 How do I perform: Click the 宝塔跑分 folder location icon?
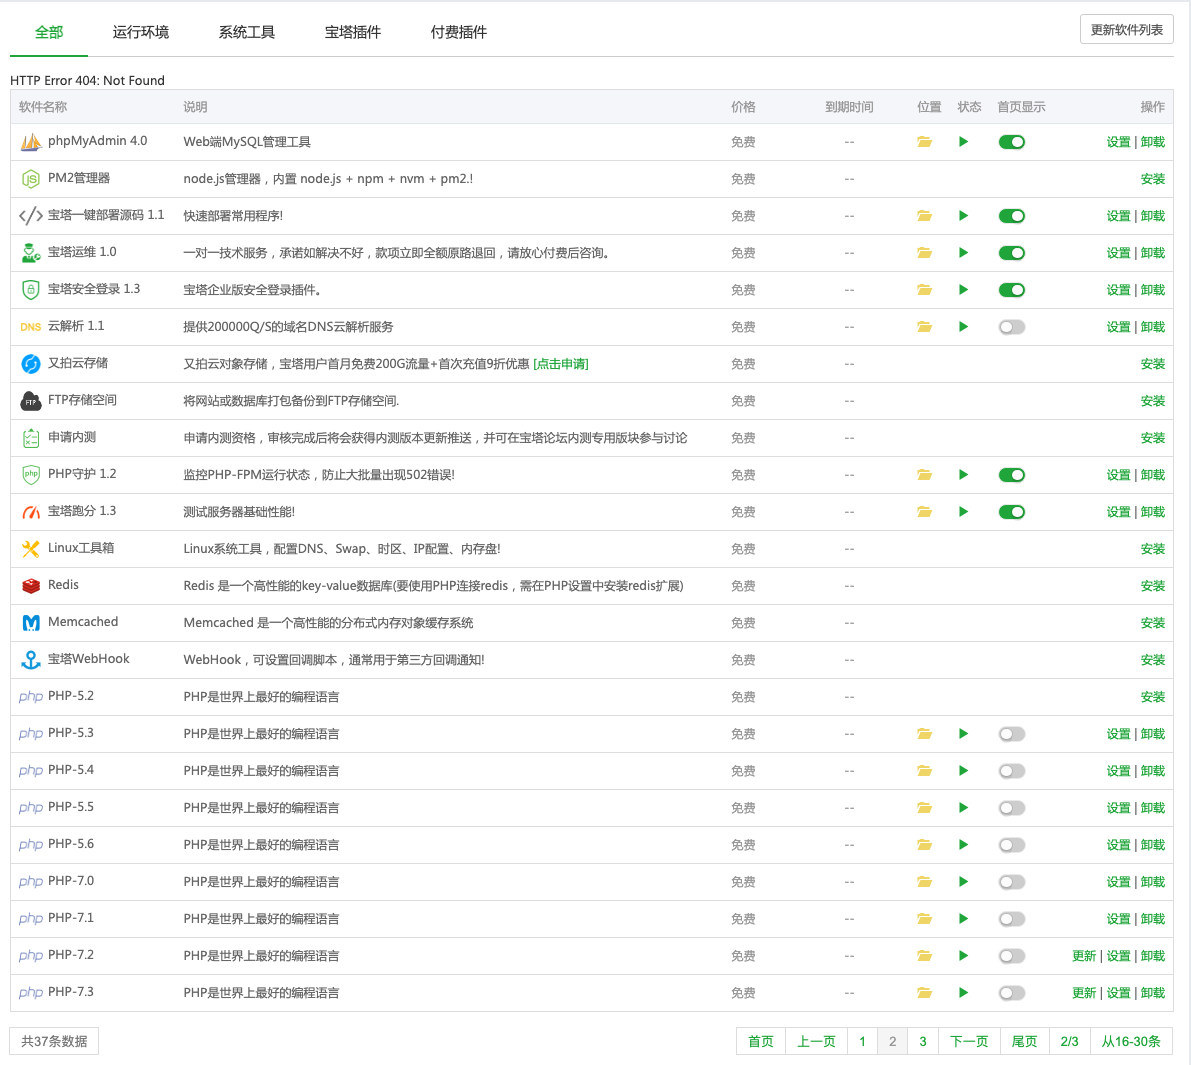point(924,512)
